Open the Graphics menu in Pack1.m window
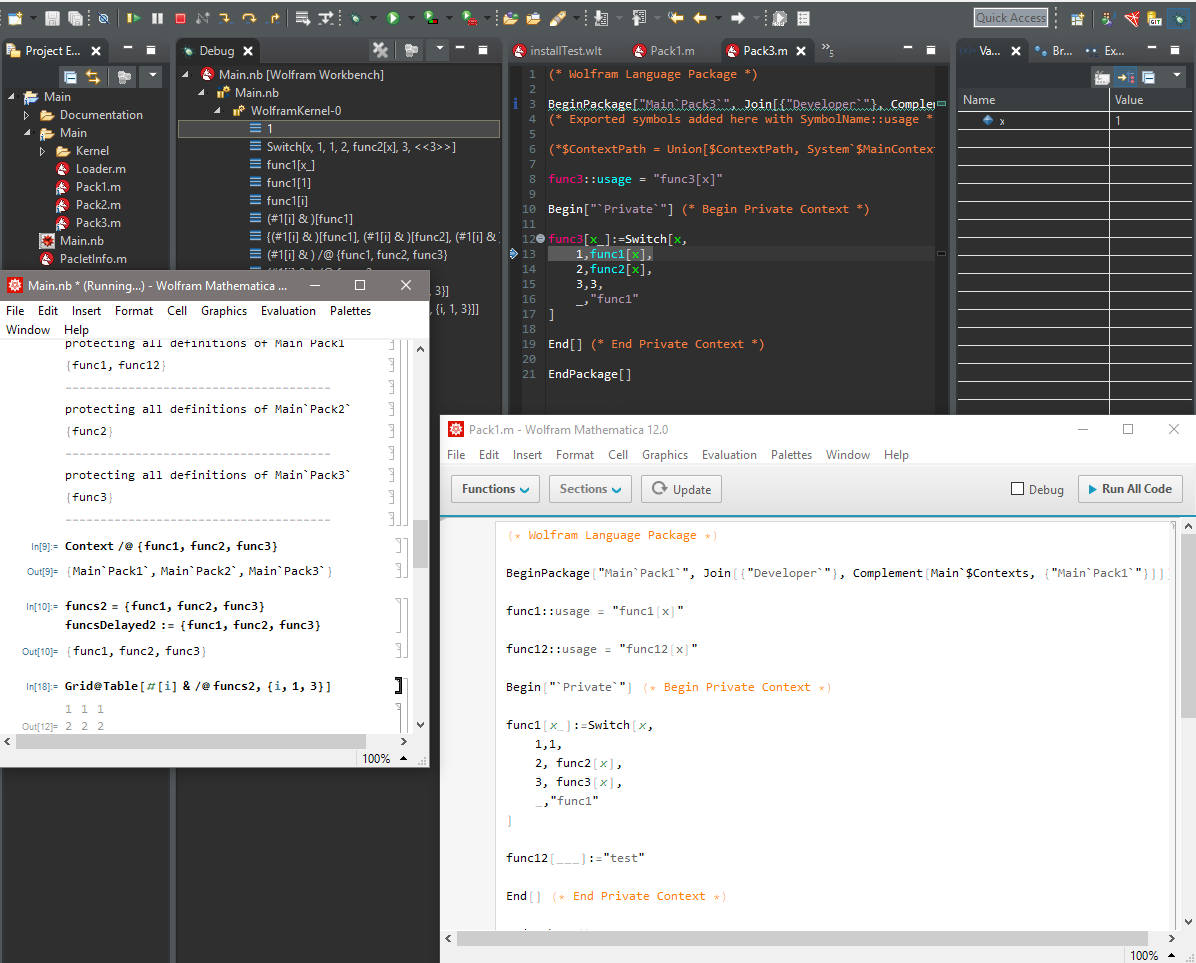Viewport: 1196px width, 963px height. 664,455
